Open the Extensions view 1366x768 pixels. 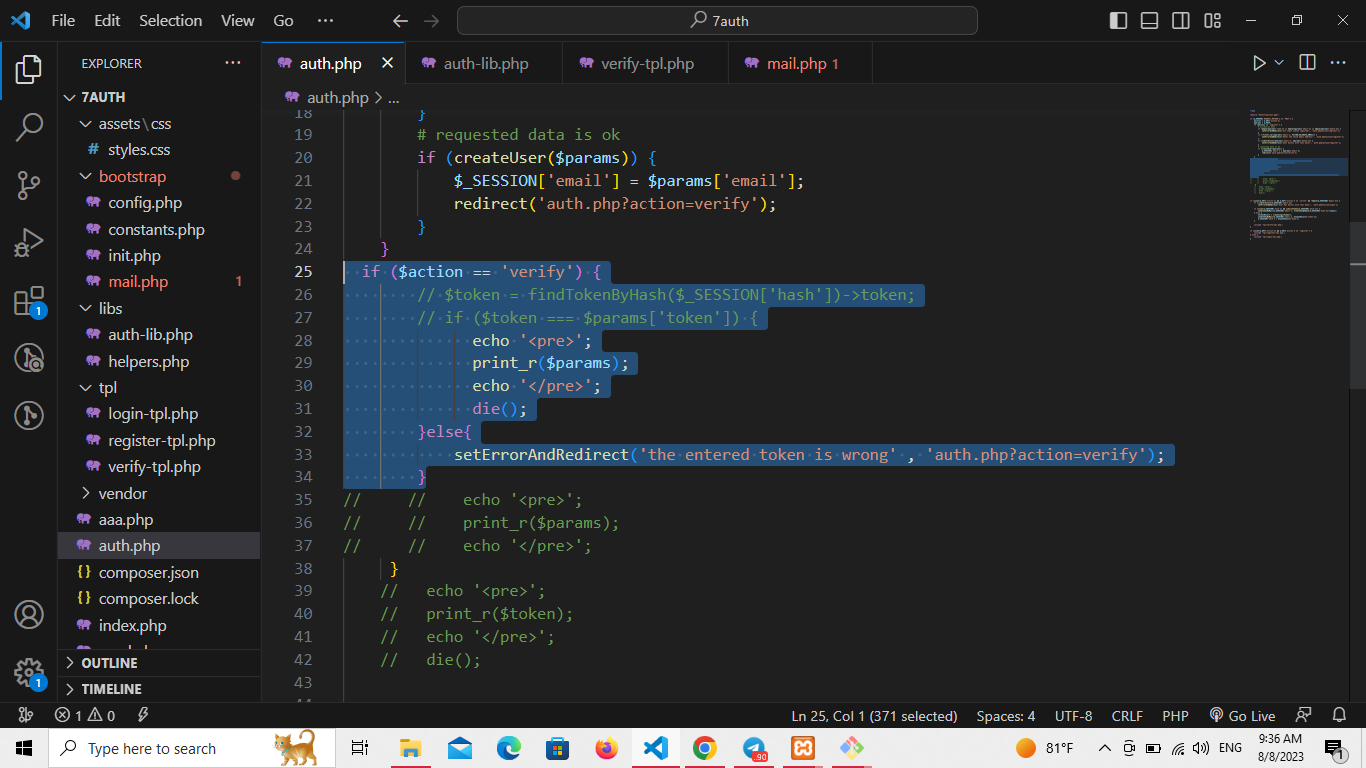click(x=29, y=301)
